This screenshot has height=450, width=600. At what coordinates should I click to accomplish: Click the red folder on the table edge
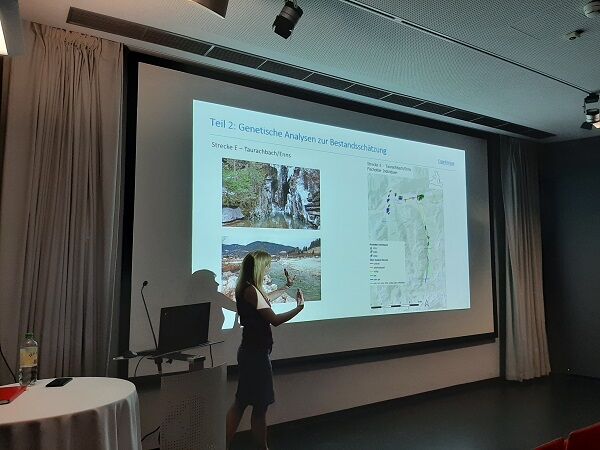[x=10, y=393]
